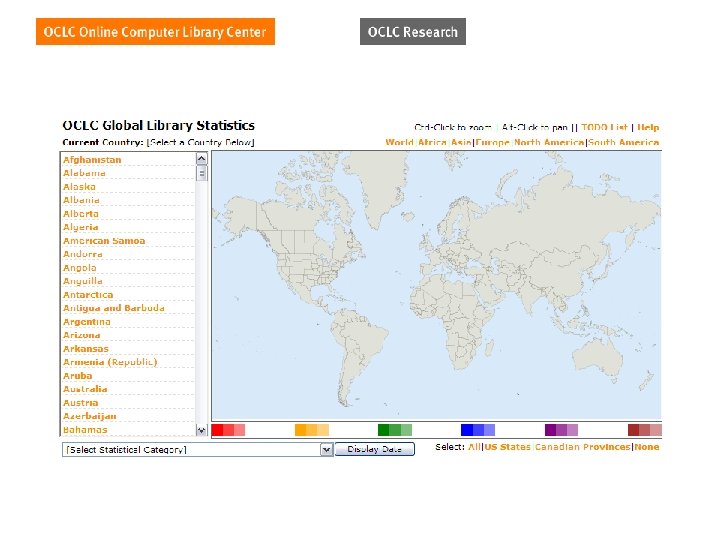Click the green legend color swatch
The image size is (720, 540).
395,430
